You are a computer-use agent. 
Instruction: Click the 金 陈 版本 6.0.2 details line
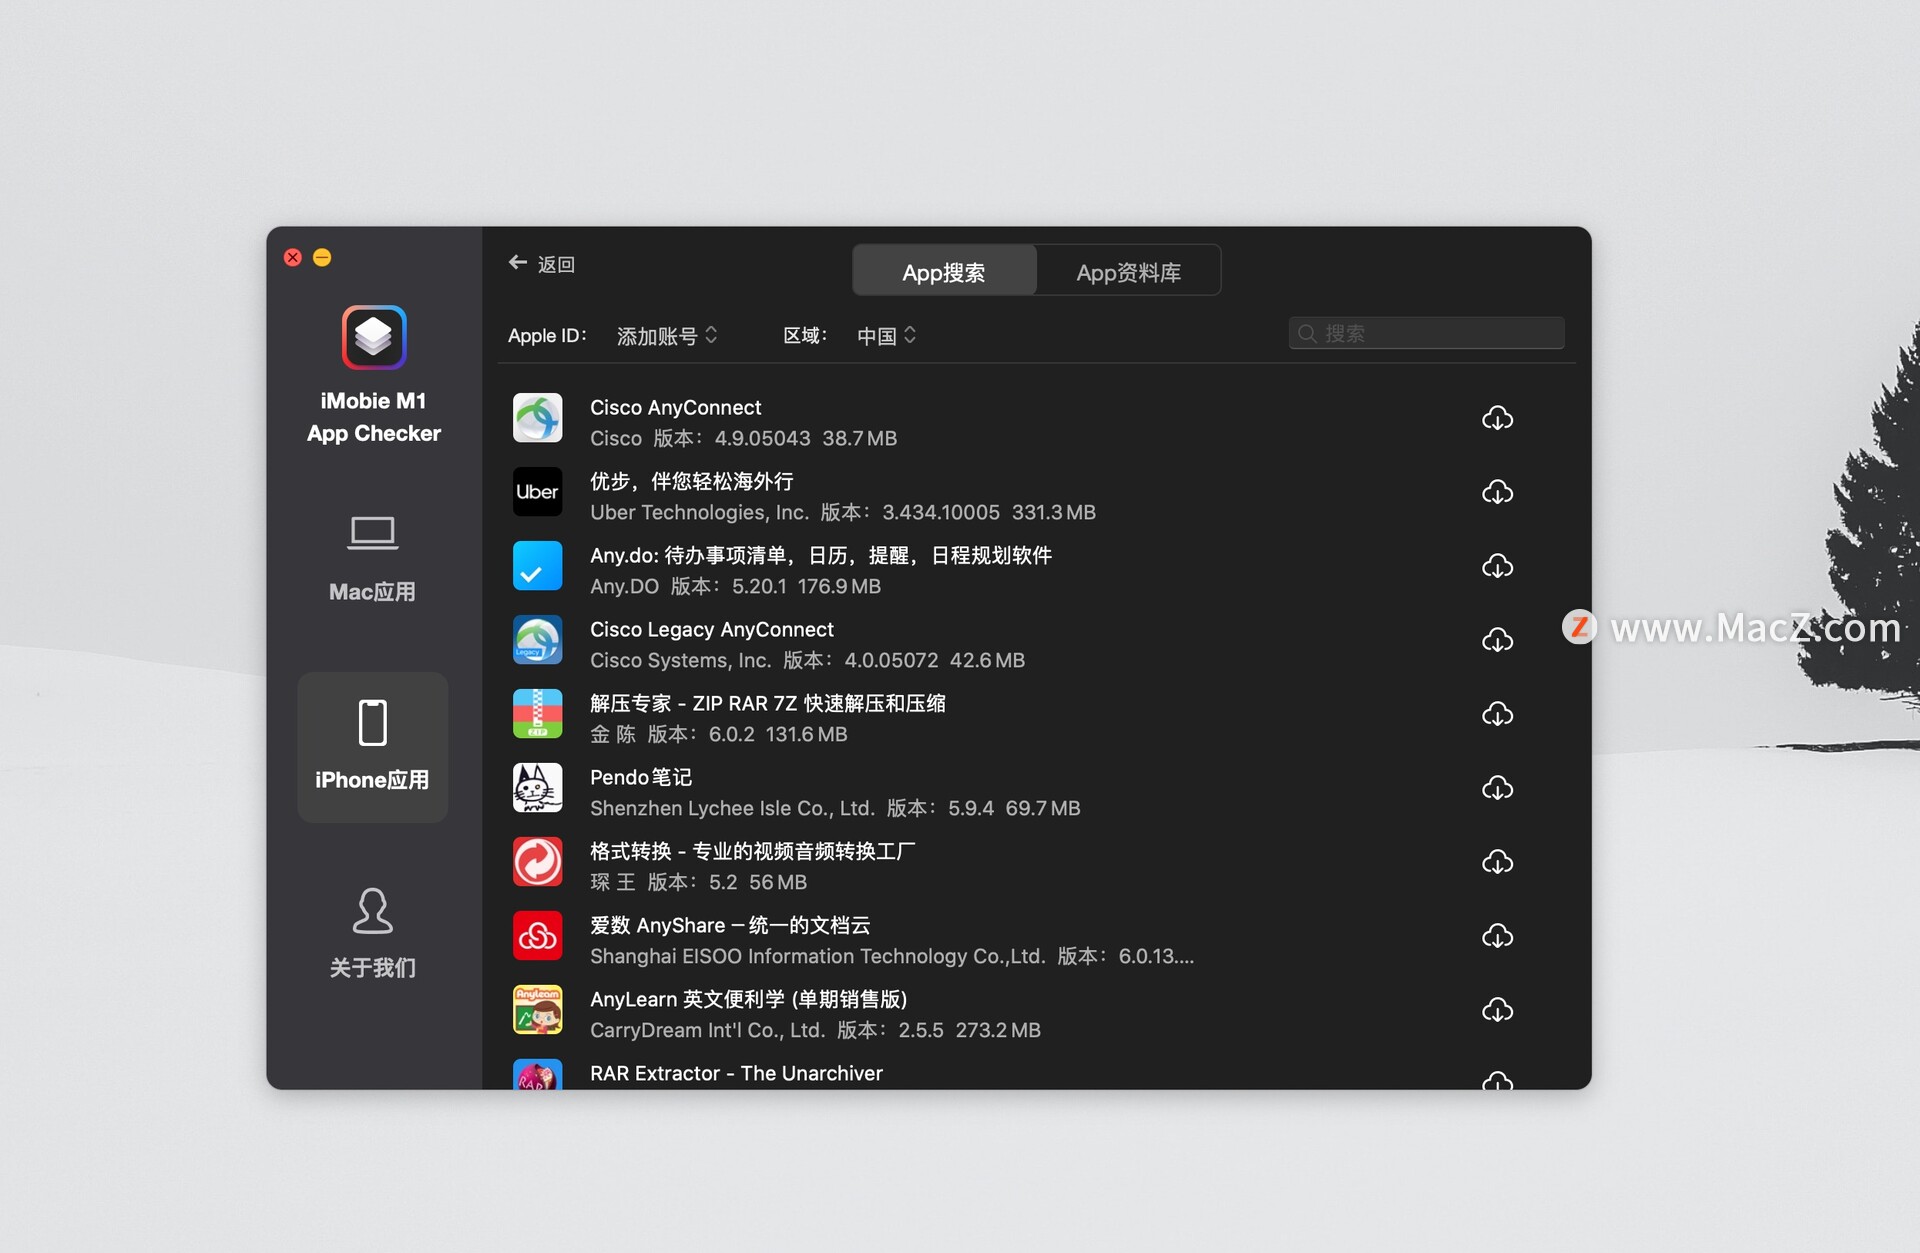point(718,734)
